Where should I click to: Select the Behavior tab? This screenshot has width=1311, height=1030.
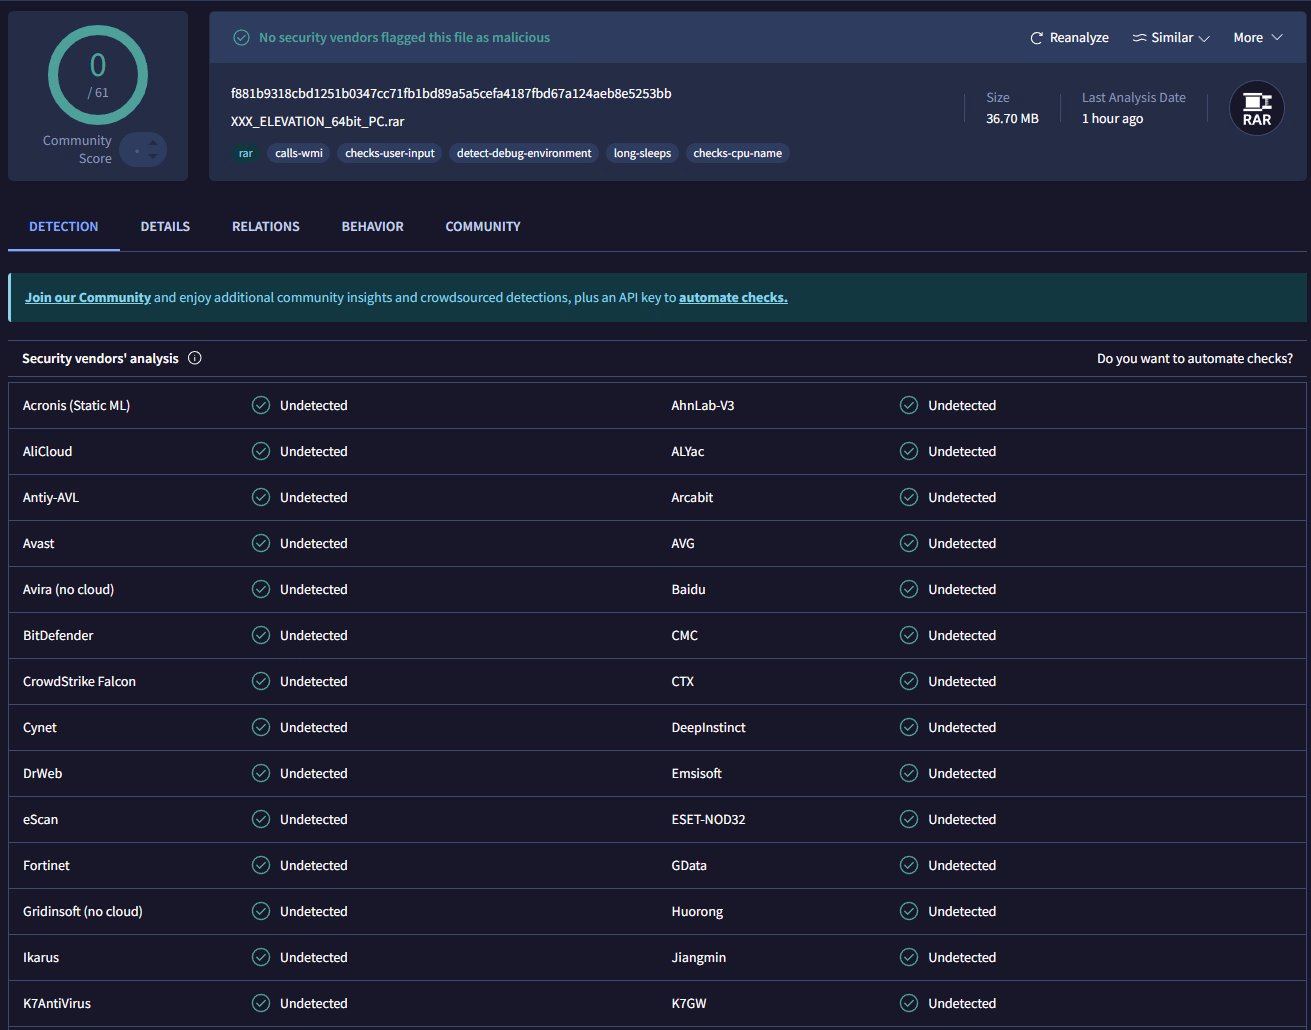coord(373,227)
